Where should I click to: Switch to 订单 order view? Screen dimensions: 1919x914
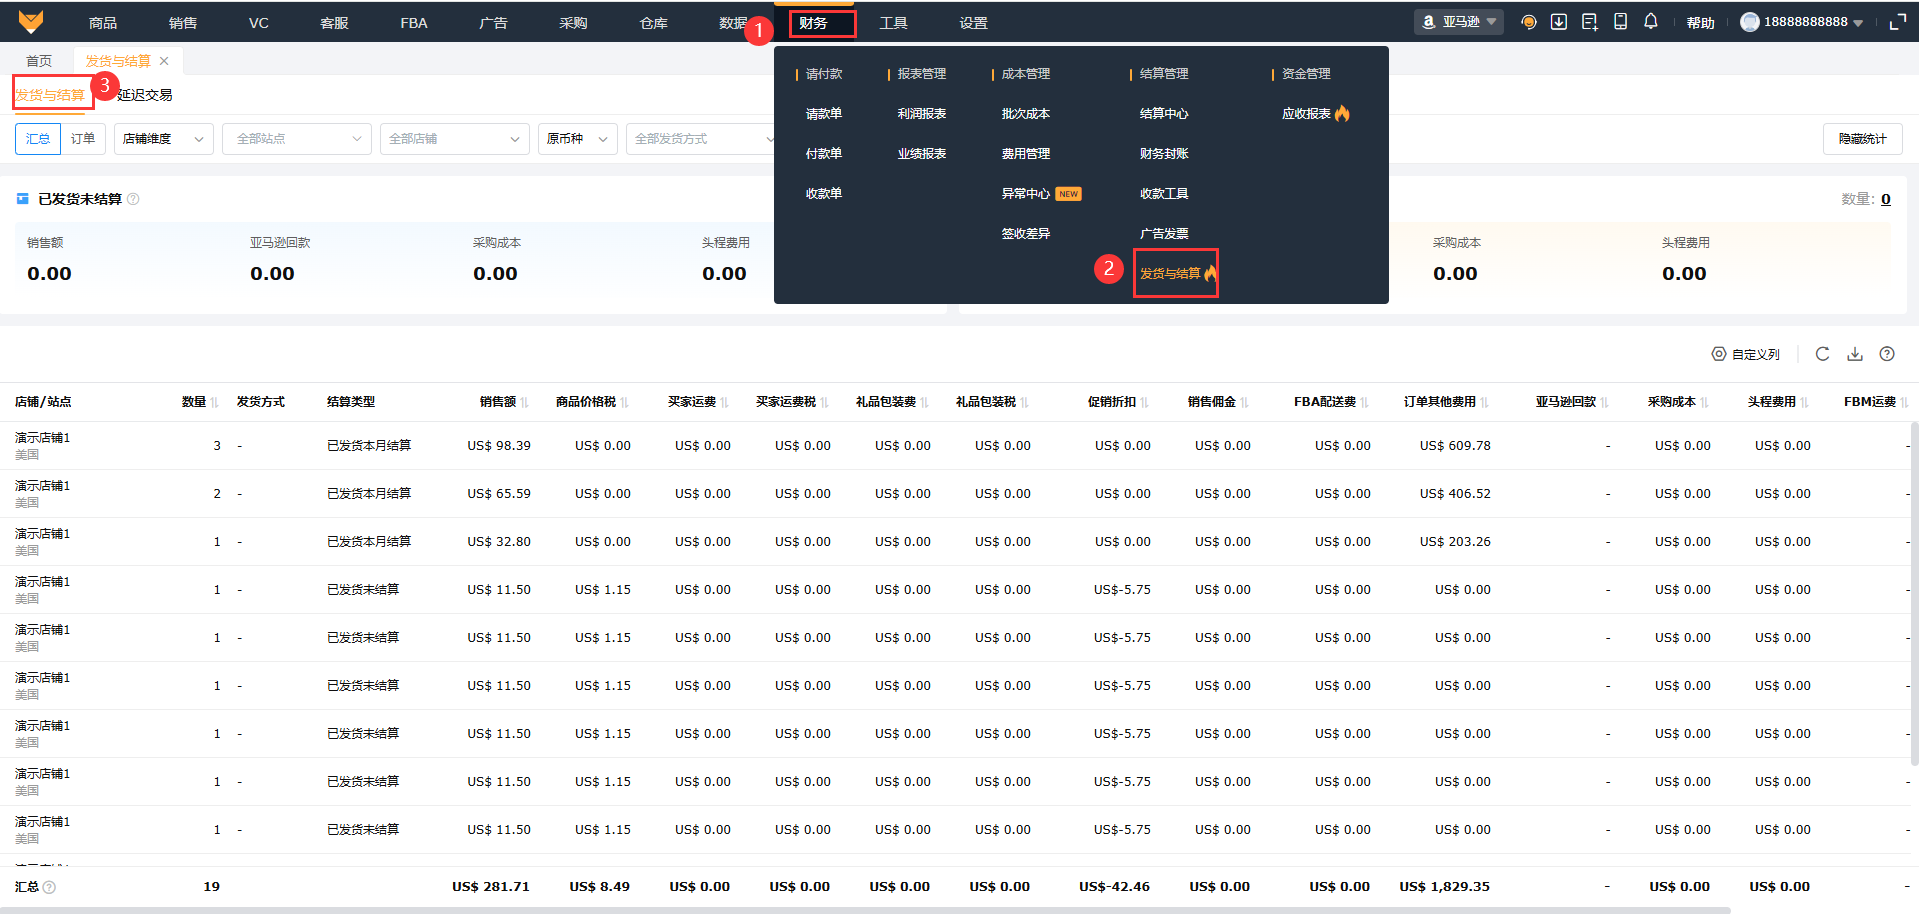(x=83, y=139)
